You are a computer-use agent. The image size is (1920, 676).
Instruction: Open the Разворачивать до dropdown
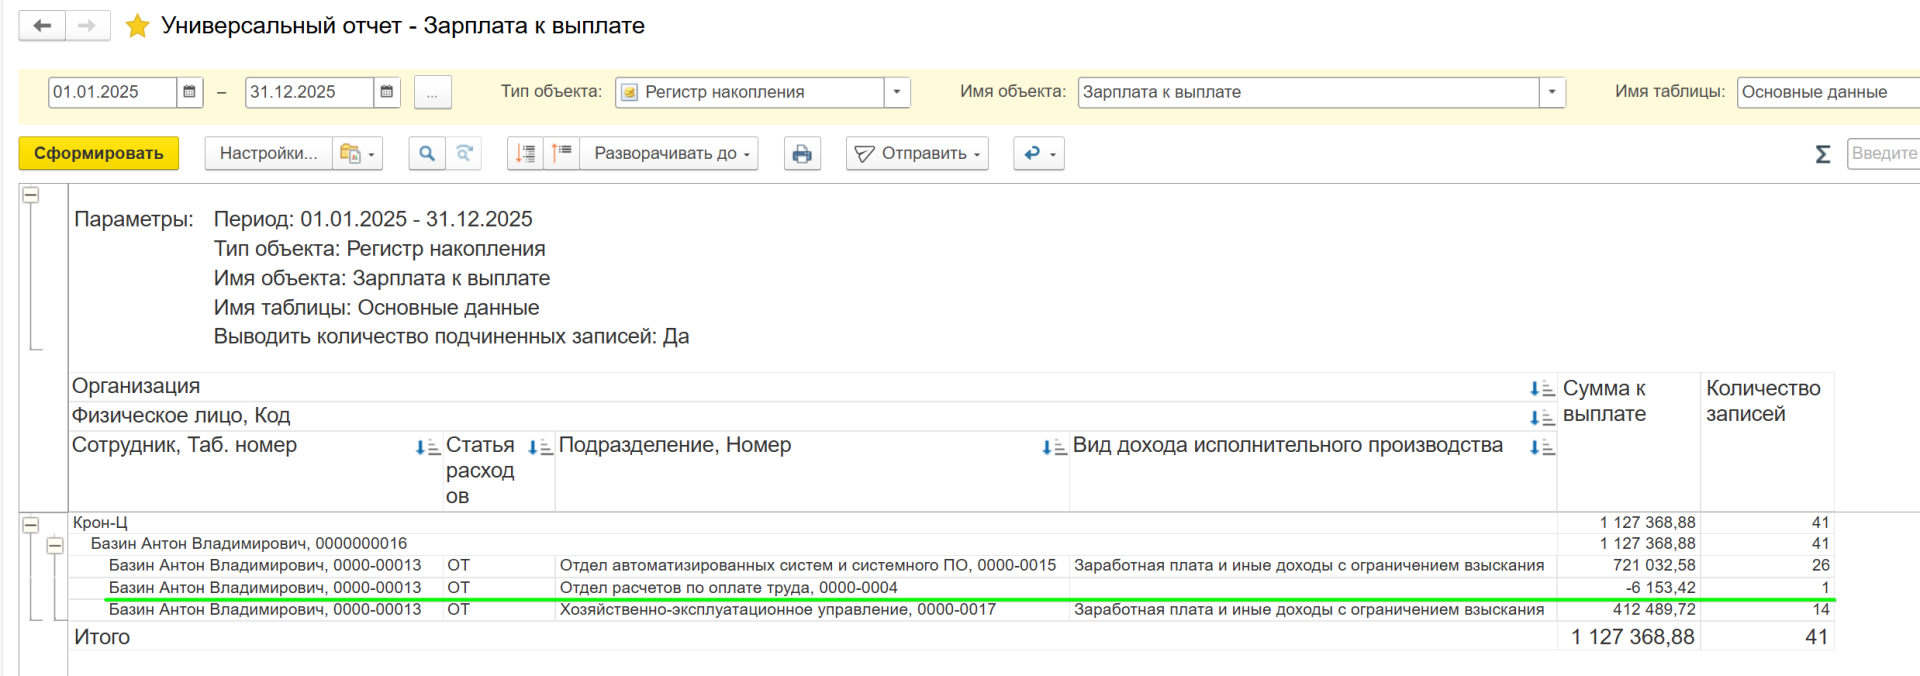[669, 153]
